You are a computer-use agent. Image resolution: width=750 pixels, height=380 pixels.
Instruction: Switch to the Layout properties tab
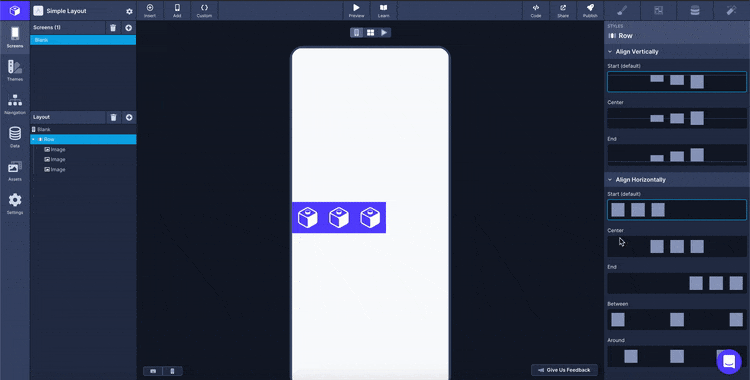[x=659, y=11]
